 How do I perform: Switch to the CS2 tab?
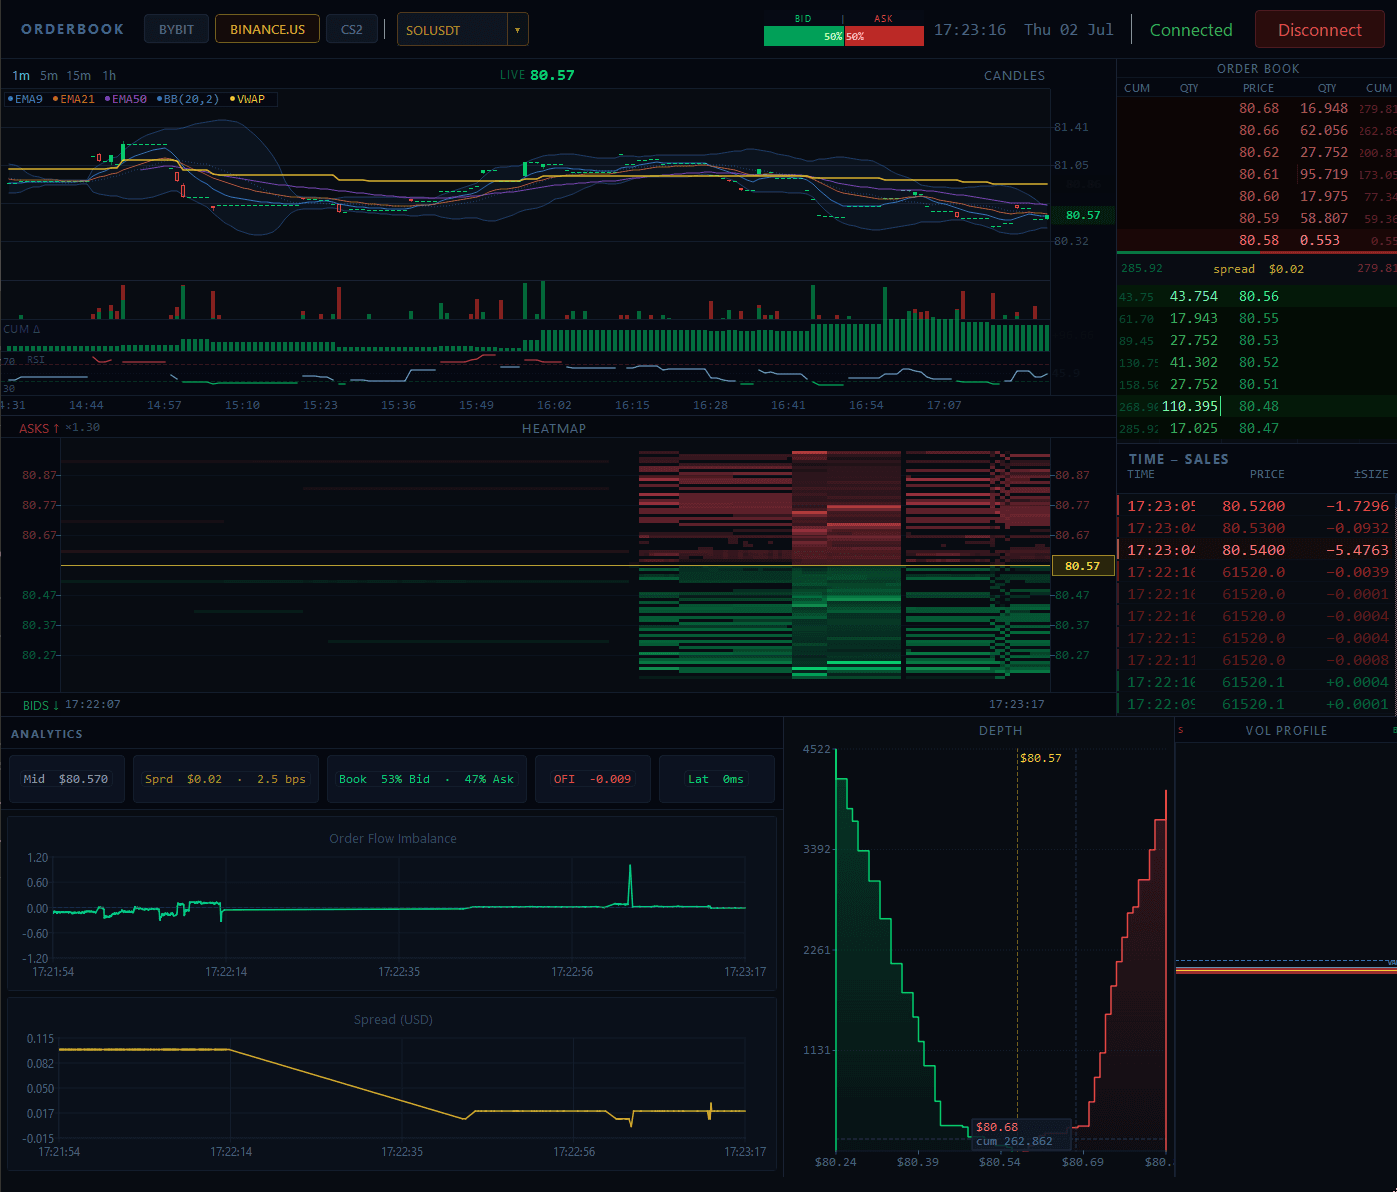click(351, 29)
